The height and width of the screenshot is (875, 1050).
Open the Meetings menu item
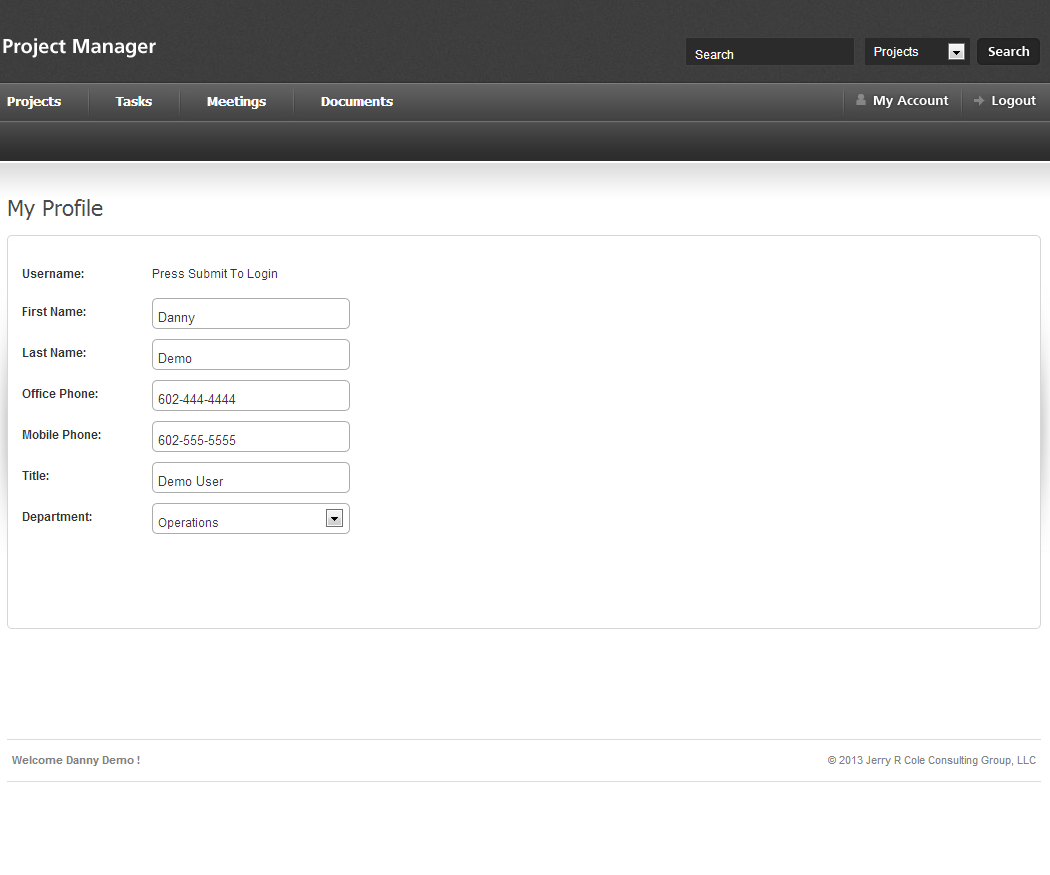coord(236,102)
